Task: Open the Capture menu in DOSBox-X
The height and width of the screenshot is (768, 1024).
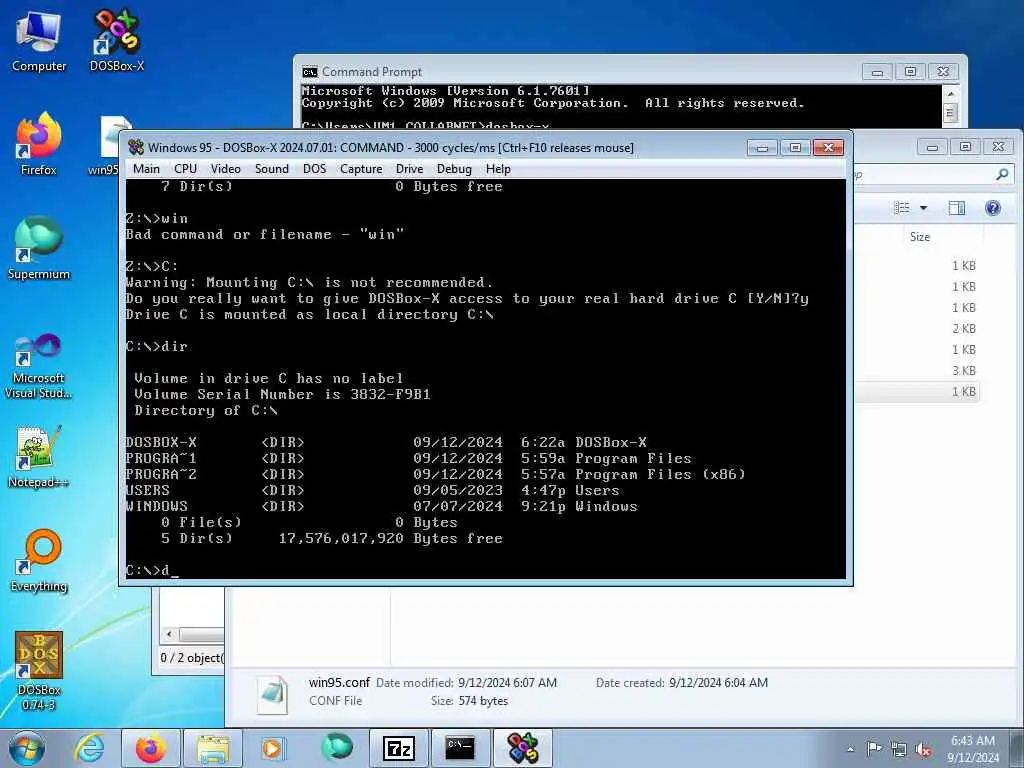Action: pyautogui.click(x=361, y=168)
